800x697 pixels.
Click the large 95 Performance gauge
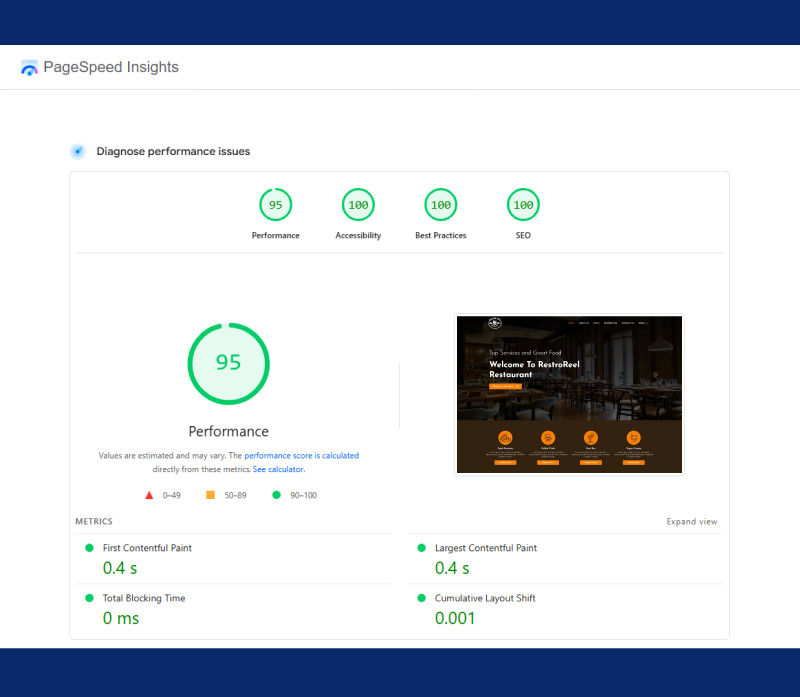tap(228, 364)
